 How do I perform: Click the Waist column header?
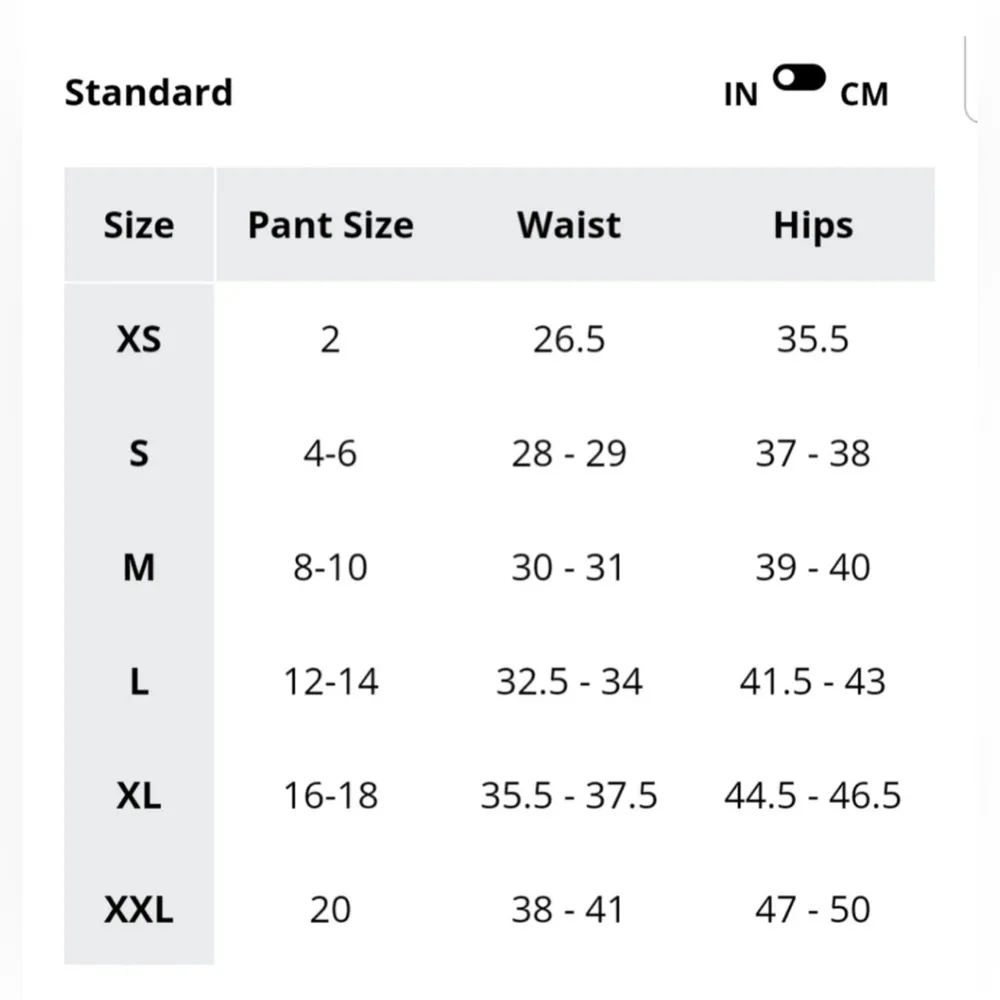point(569,225)
